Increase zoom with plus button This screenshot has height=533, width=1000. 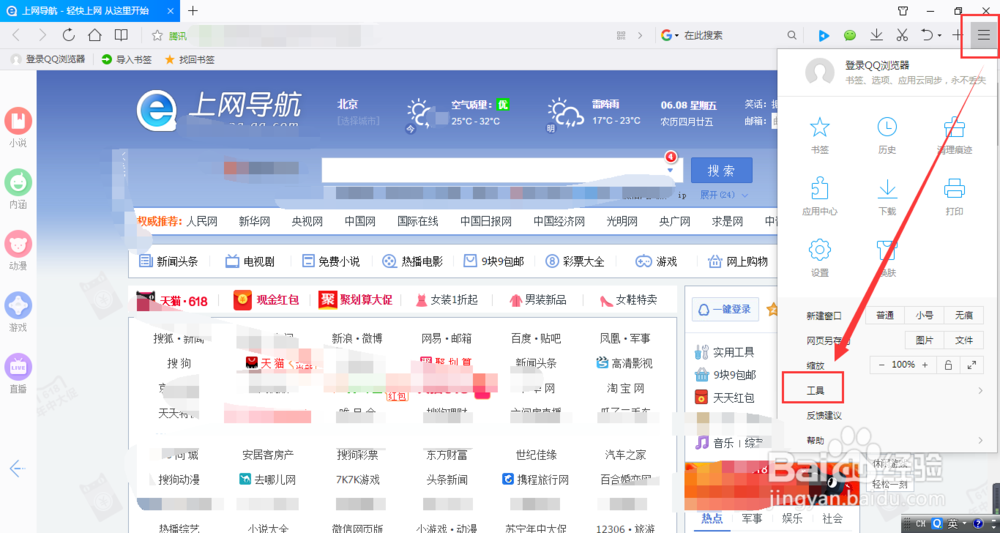(925, 365)
